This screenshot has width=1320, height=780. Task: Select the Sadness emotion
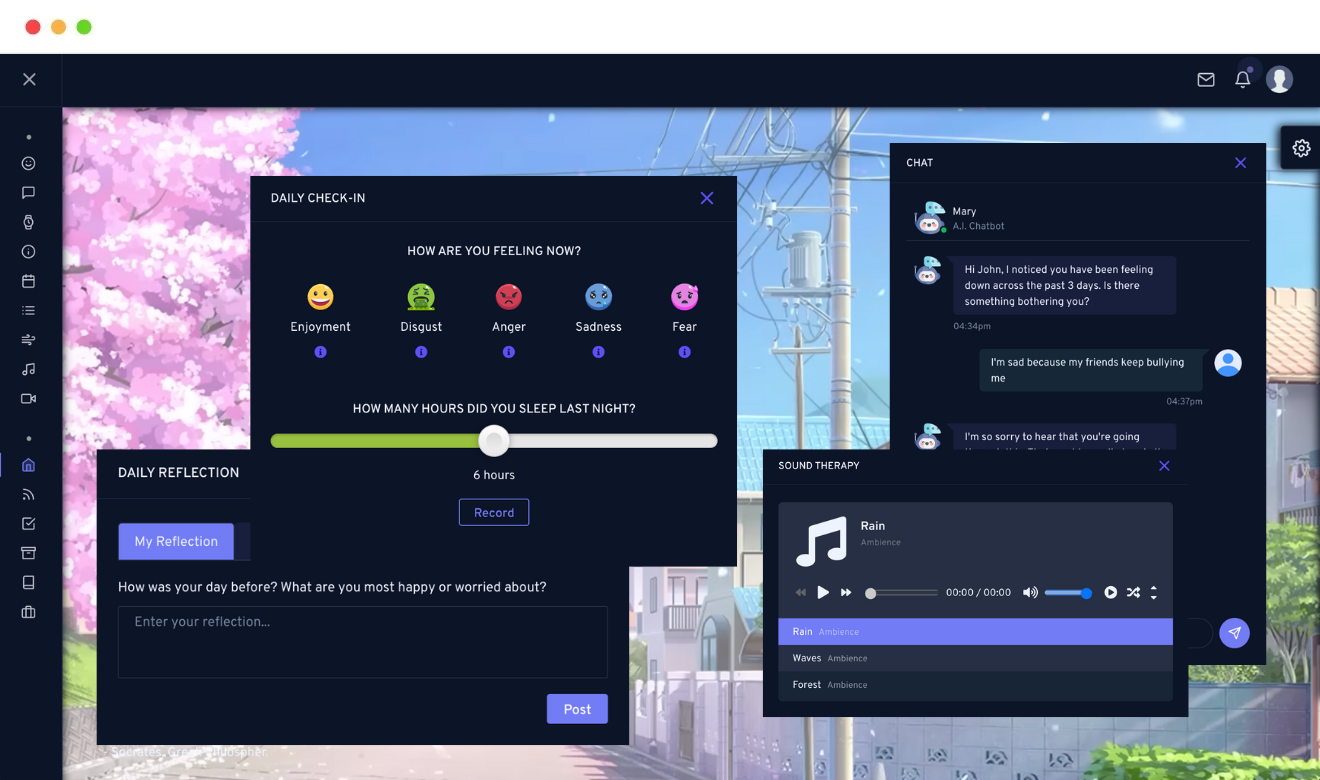coord(598,297)
